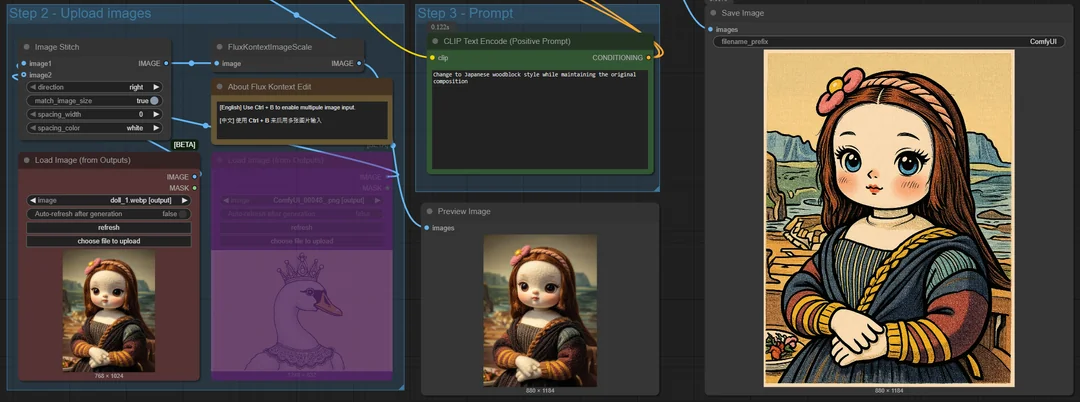Open the direction combo showing 'right'
The image size is (1080, 402).
coord(94,87)
